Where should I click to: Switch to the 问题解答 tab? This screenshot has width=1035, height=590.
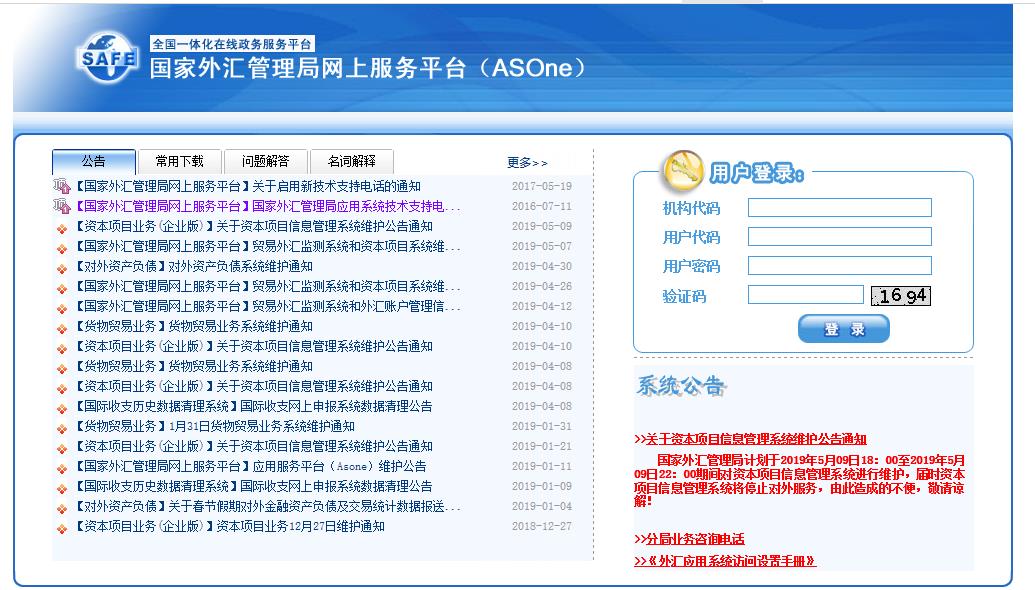pyautogui.click(x=266, y=161)
